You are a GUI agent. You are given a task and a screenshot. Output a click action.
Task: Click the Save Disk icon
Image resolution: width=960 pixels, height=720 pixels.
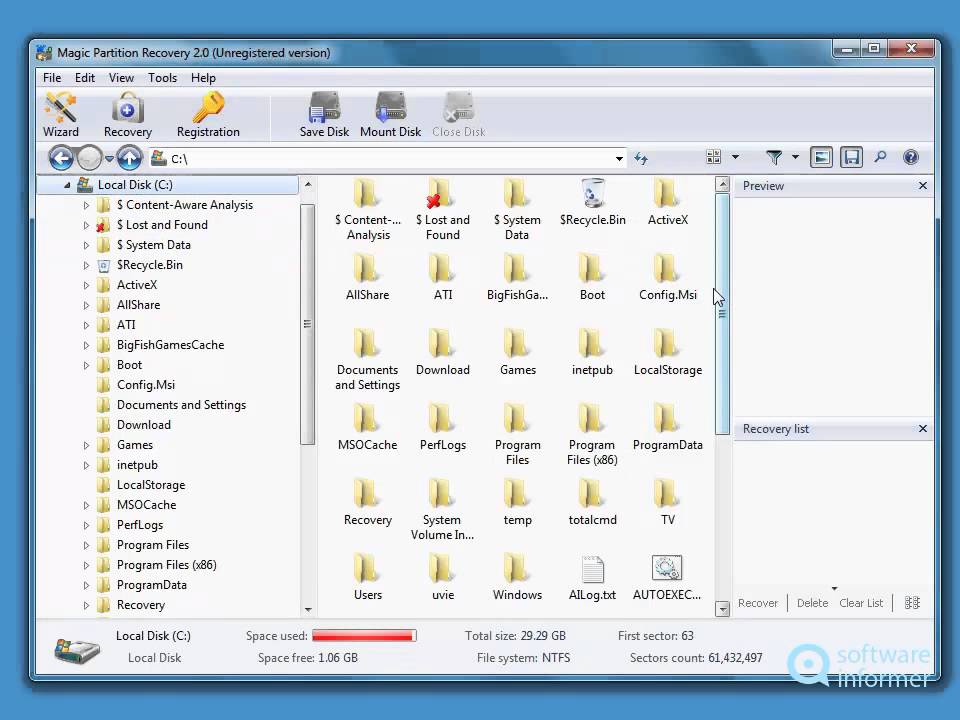pyautogui.click(x=324, y=114)
